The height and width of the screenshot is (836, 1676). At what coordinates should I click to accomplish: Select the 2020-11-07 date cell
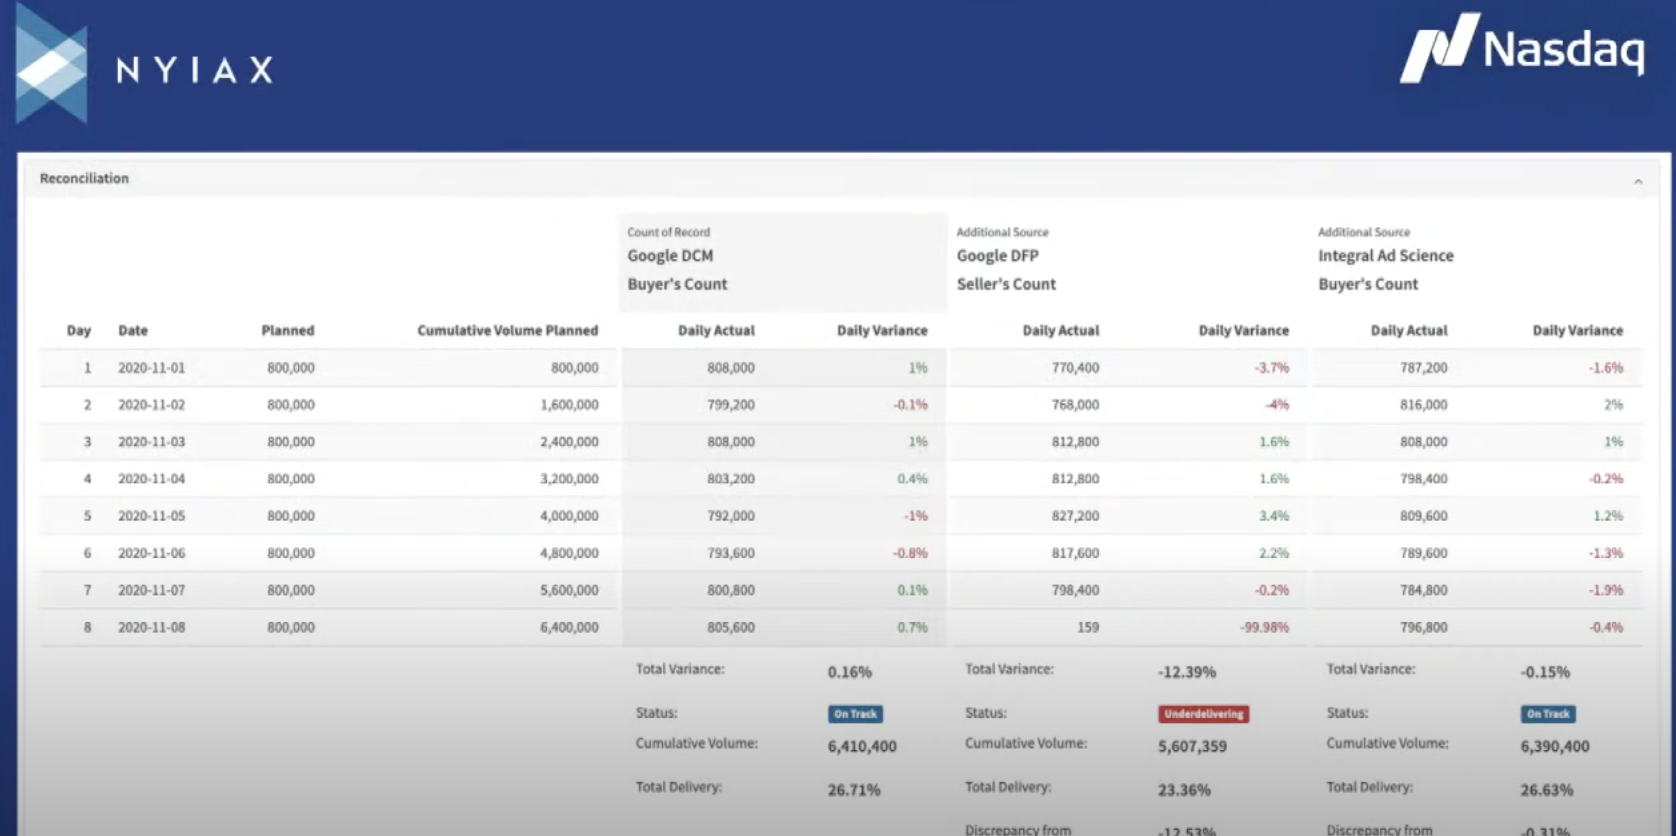pos(151,590)
